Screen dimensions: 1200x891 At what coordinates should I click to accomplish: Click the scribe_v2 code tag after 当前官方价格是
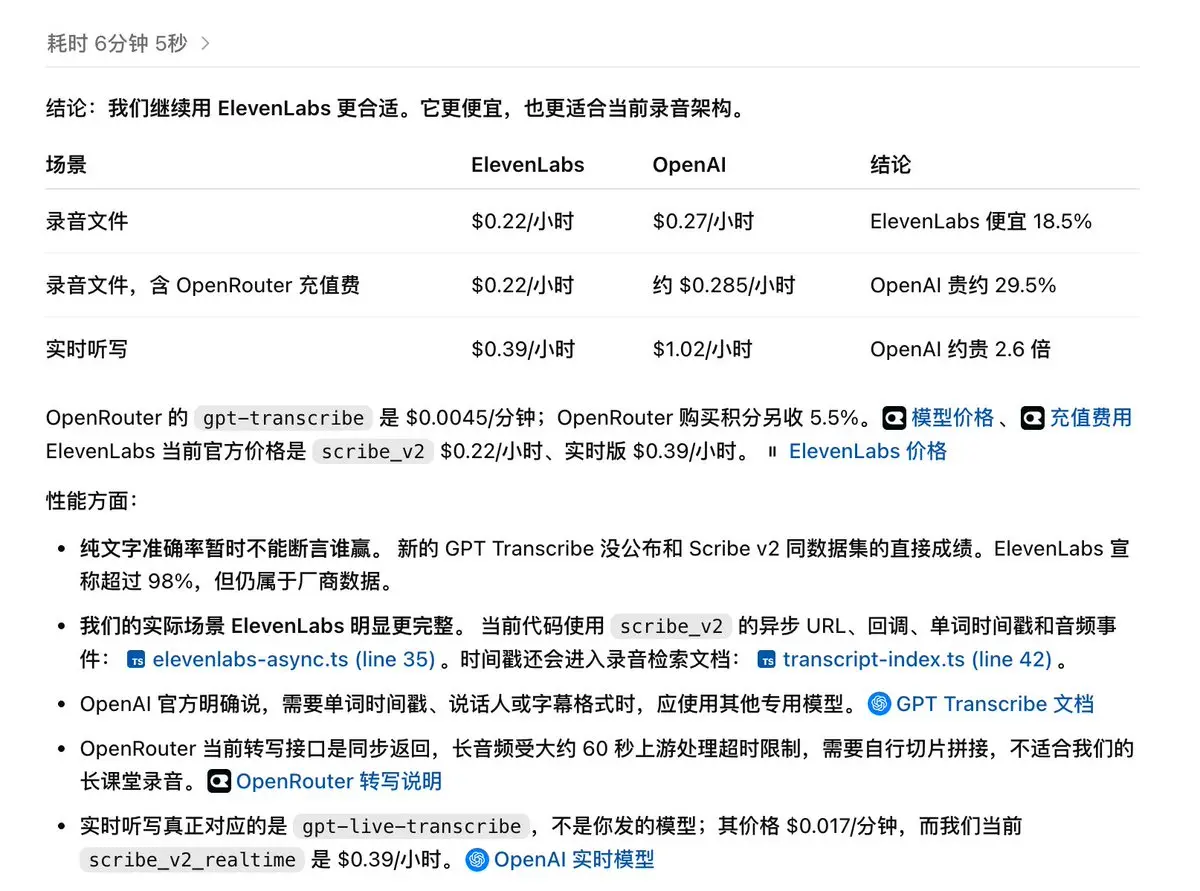(x=375, y=451)
